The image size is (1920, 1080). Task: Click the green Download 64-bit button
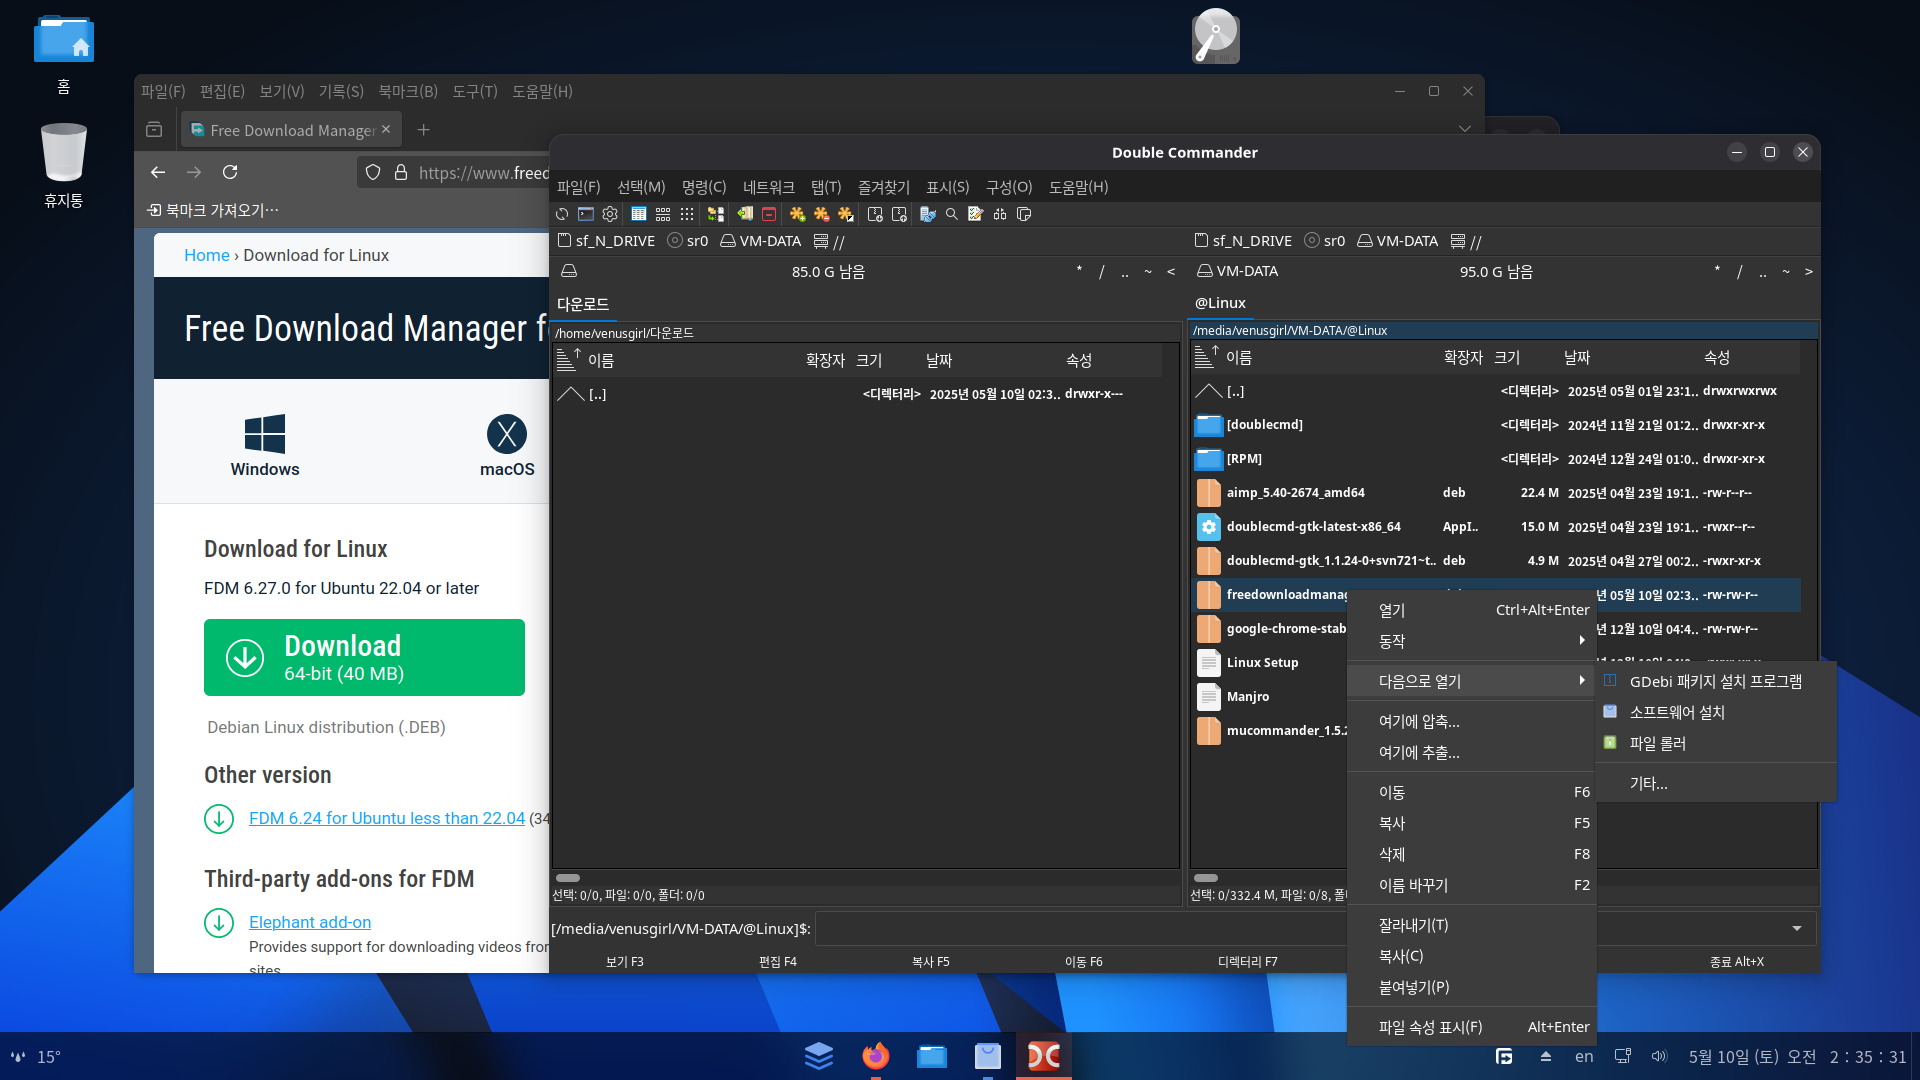pyautogui.click(x=364, y=657)
